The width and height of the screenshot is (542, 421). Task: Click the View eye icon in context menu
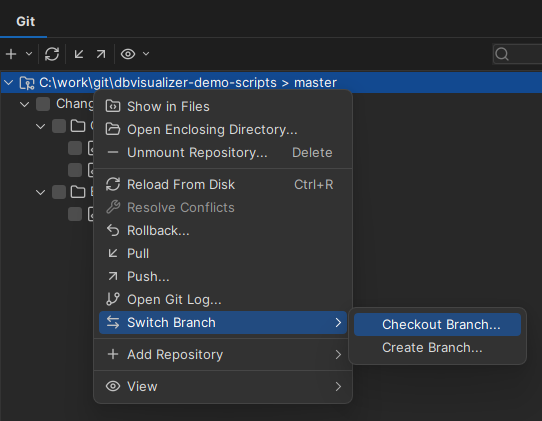click(x=113, y=386)
